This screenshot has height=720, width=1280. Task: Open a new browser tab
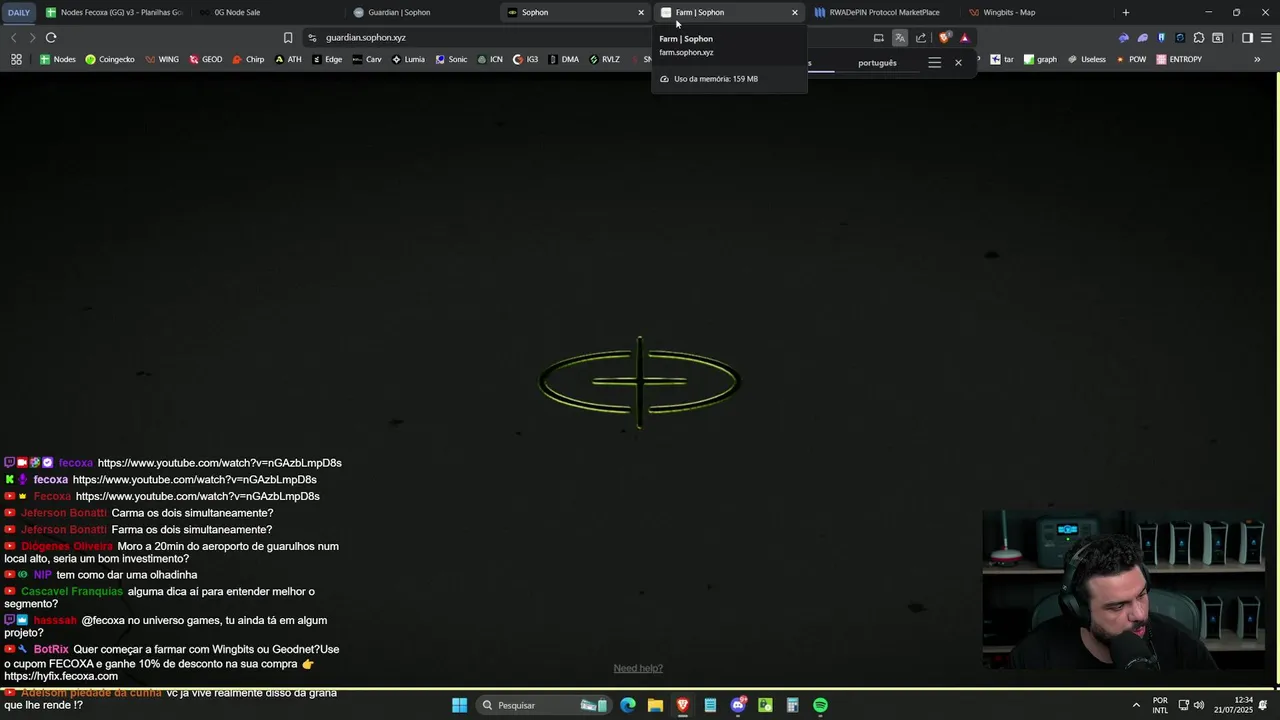(1126, 13)
